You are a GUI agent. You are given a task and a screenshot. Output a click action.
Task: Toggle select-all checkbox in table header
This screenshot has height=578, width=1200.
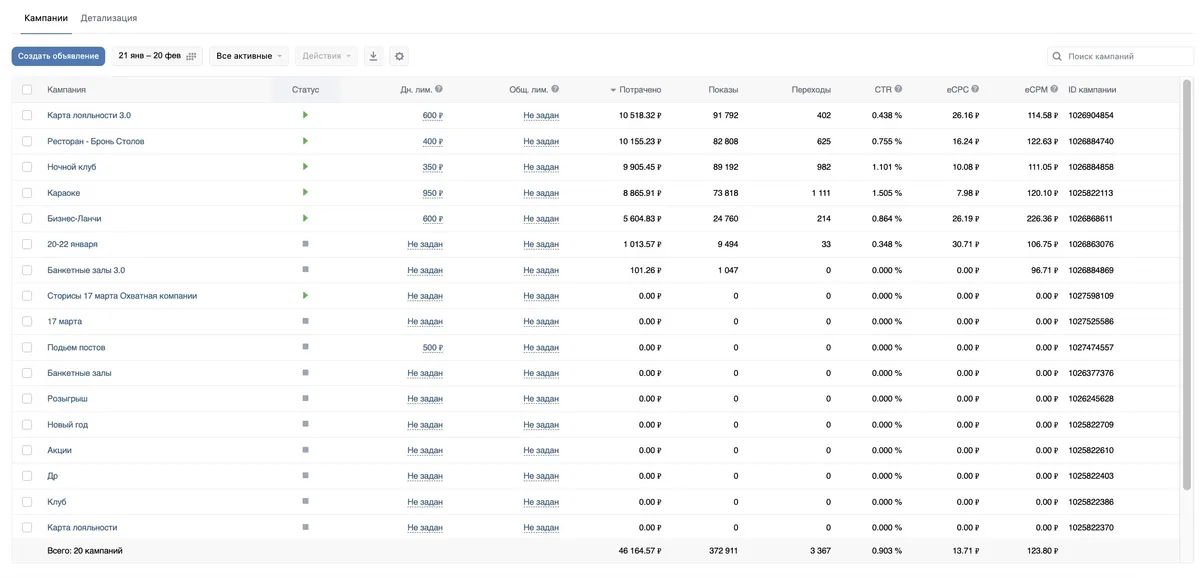pos(27,90)
